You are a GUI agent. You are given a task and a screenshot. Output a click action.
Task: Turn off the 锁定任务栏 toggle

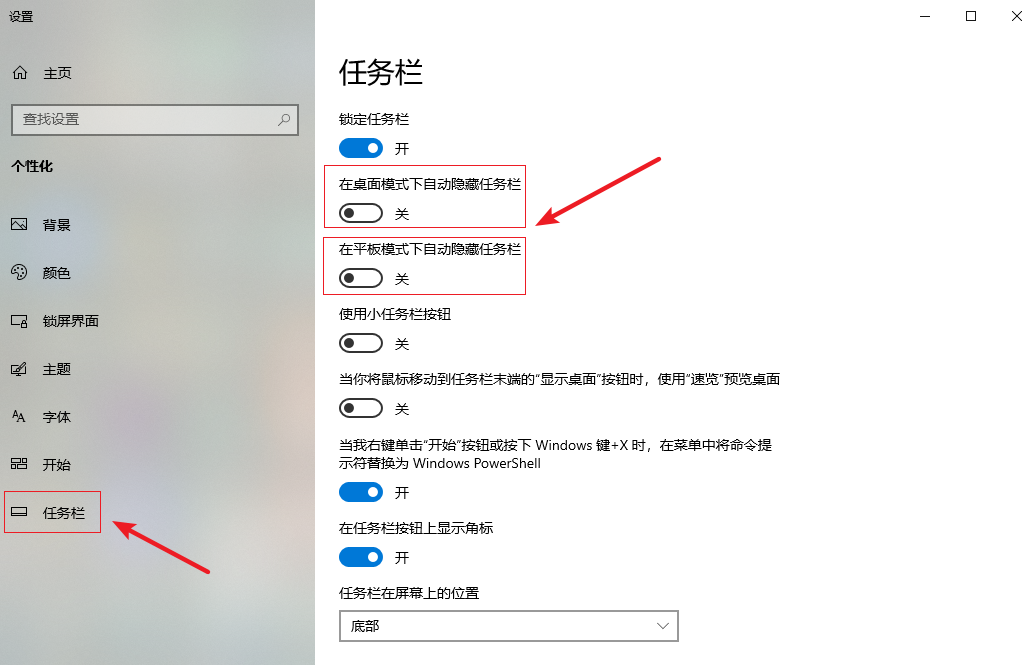(361, 148)
